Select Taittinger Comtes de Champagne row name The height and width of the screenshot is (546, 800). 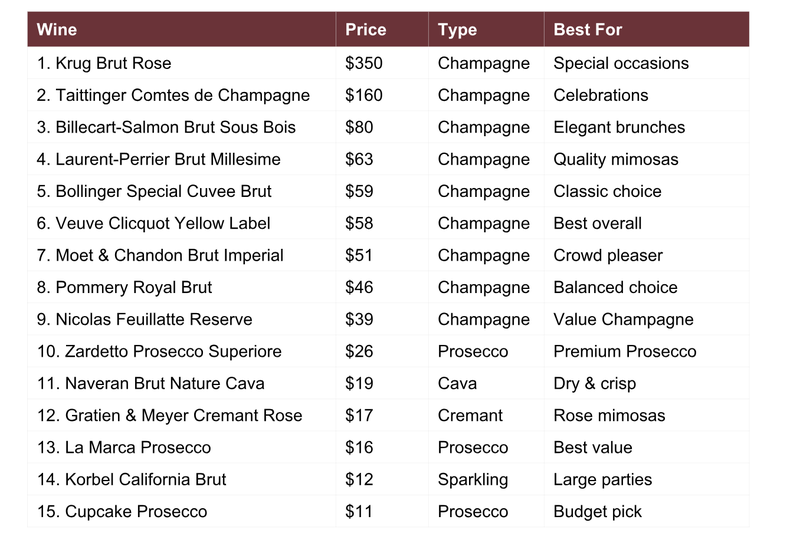click(x=173, y=95)
